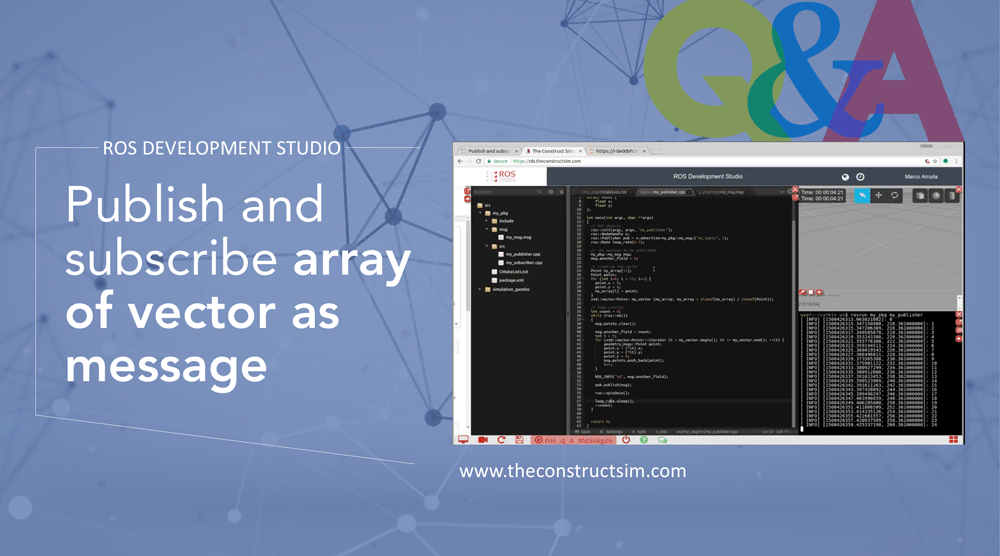Switch to 'The Construct Sim' browser tab
This screenshot has width=1000, height=556.
(x=552, y=151)
